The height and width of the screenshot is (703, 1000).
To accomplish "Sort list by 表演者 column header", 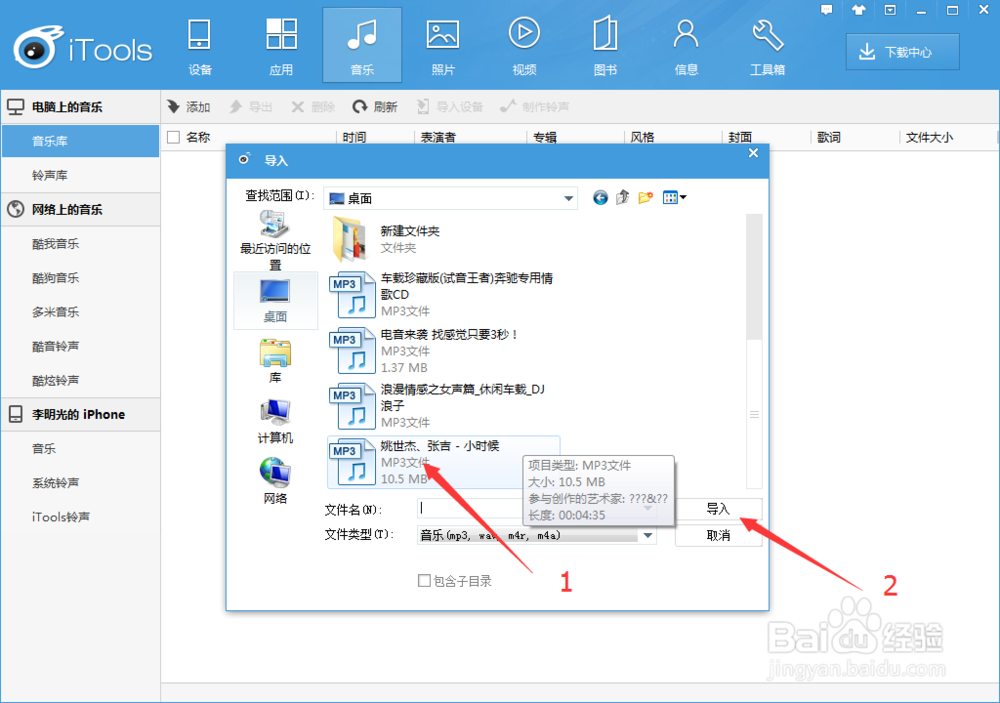I will pos(438,137).
